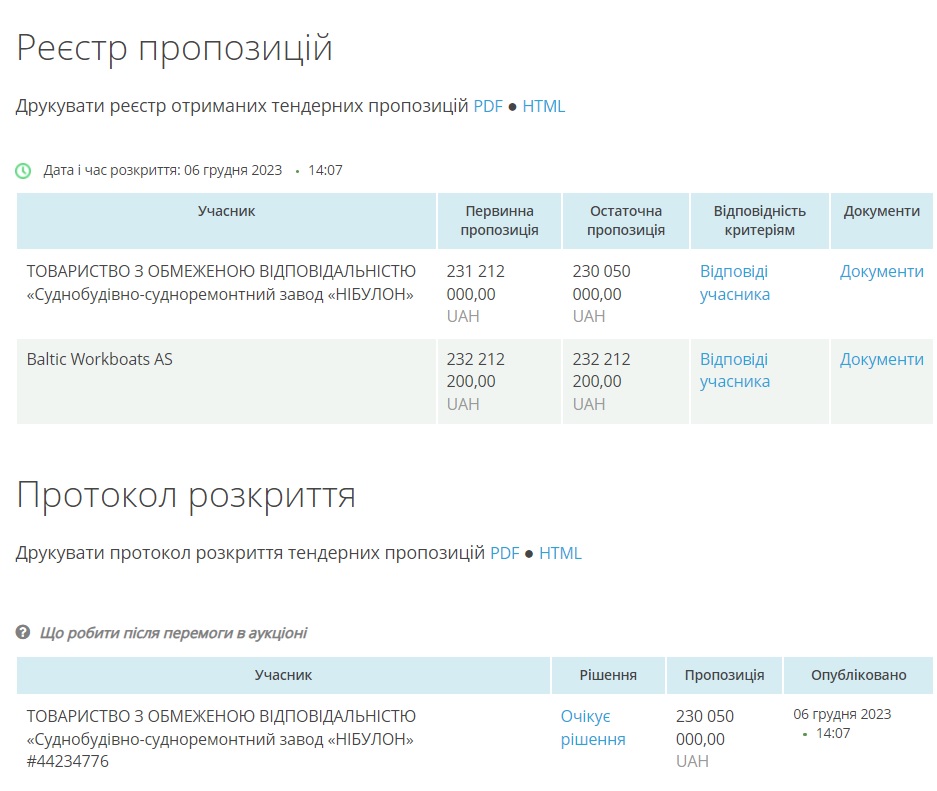Select published date '06 грудня 2023' in protocol
This screenshot has width=937, height=791.
842,715
